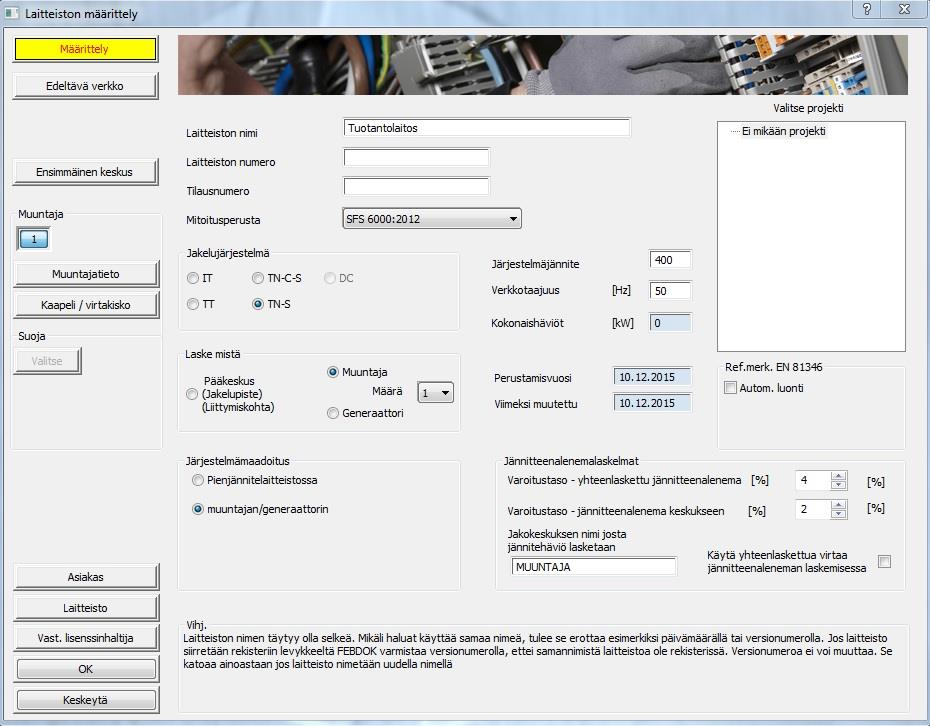The width and height of the screenshot is (930, 726).
Task: Select the Muuntaja radio under Laske mistä
Action: click(333, 372)
